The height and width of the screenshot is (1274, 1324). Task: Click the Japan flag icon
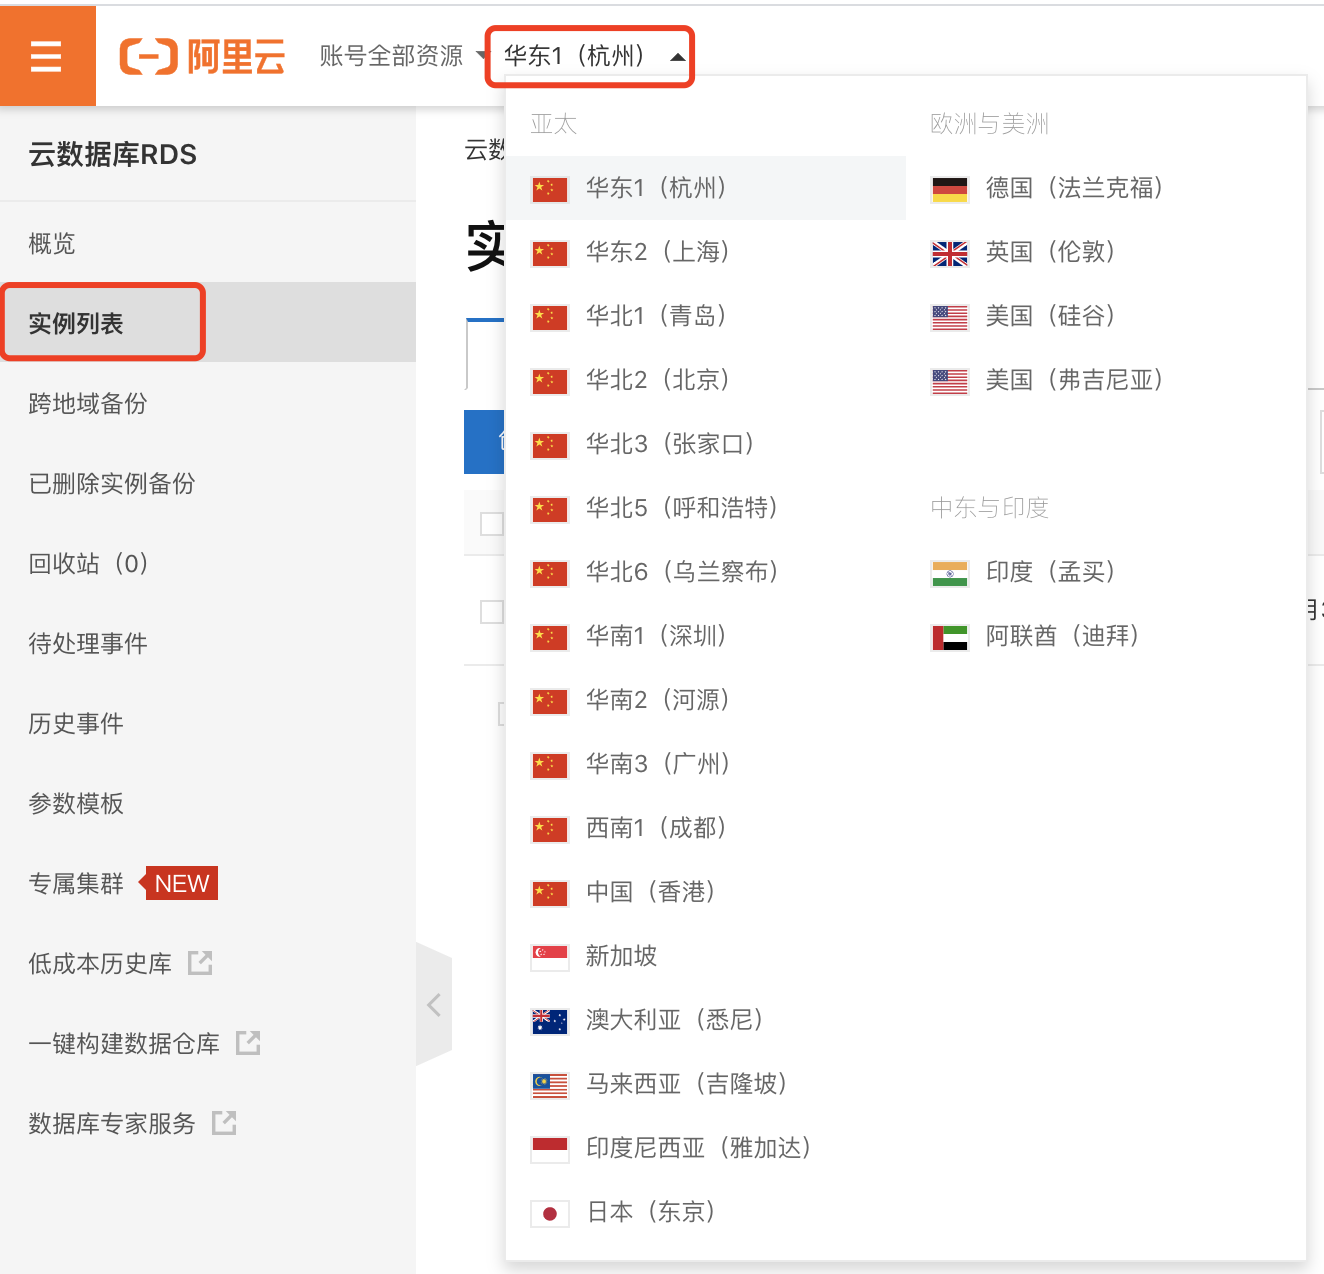pos(550,1214)
